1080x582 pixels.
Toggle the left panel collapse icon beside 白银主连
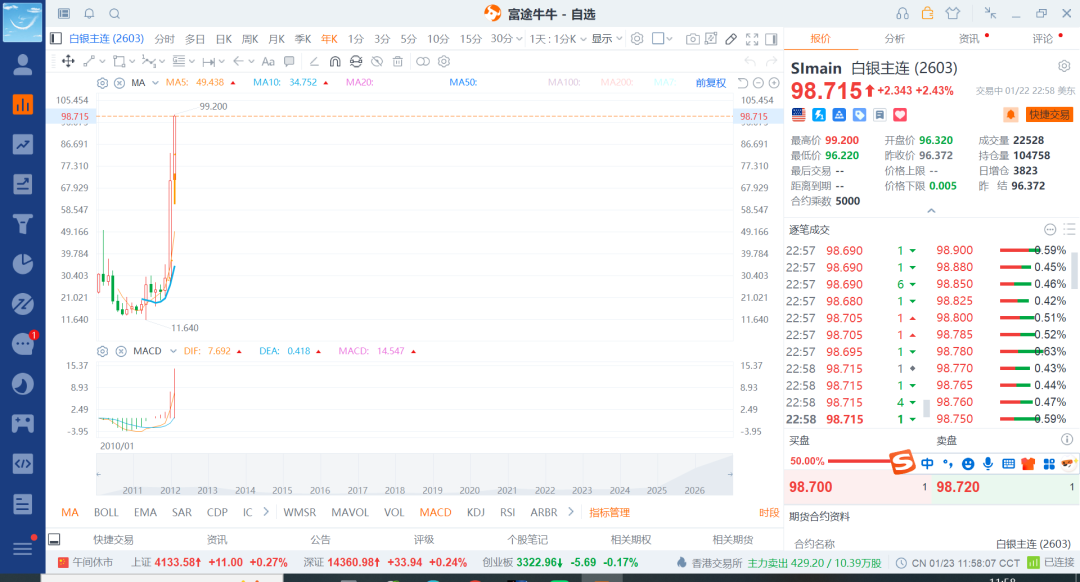point(56,39)
